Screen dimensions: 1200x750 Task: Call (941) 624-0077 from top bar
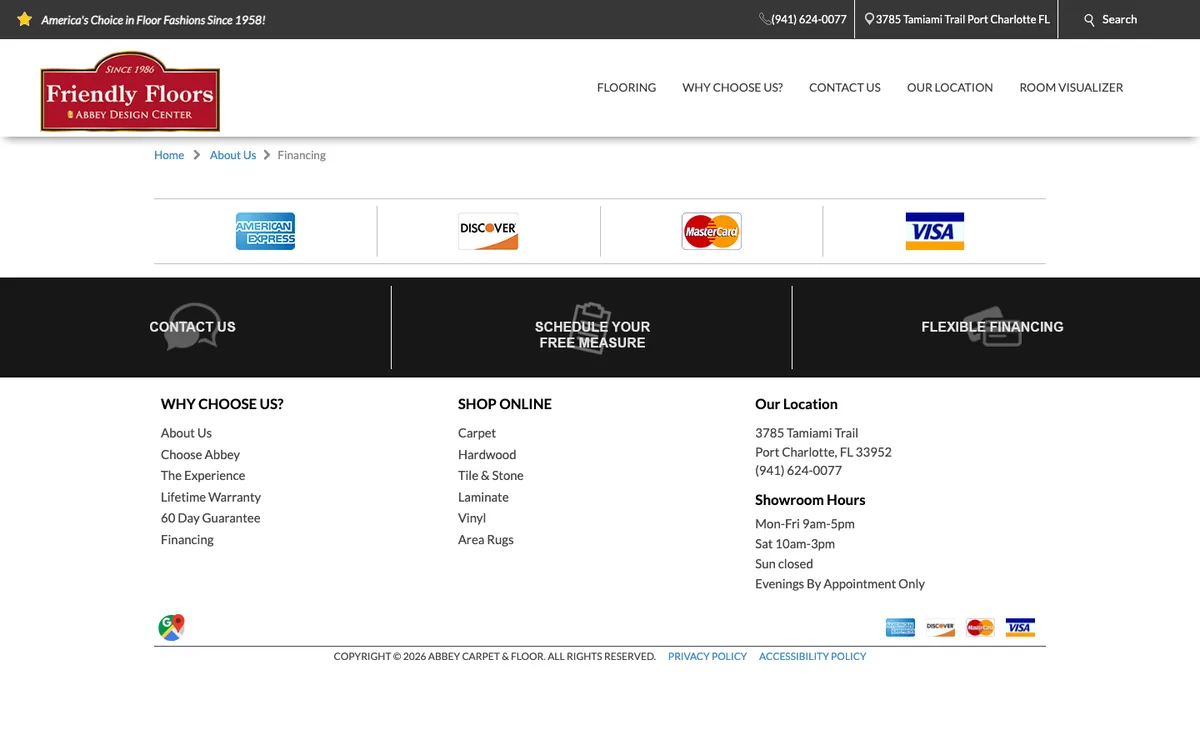809,19
